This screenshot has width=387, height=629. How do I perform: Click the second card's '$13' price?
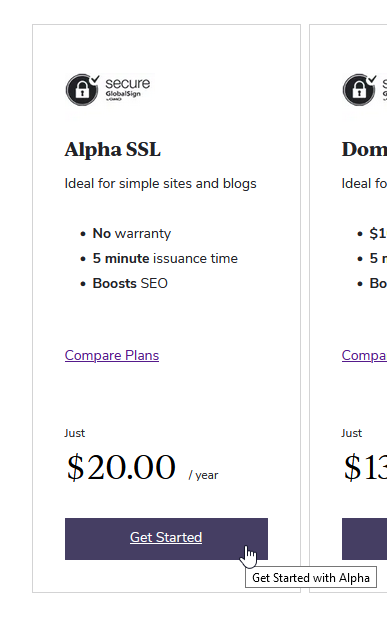[365, 467]
